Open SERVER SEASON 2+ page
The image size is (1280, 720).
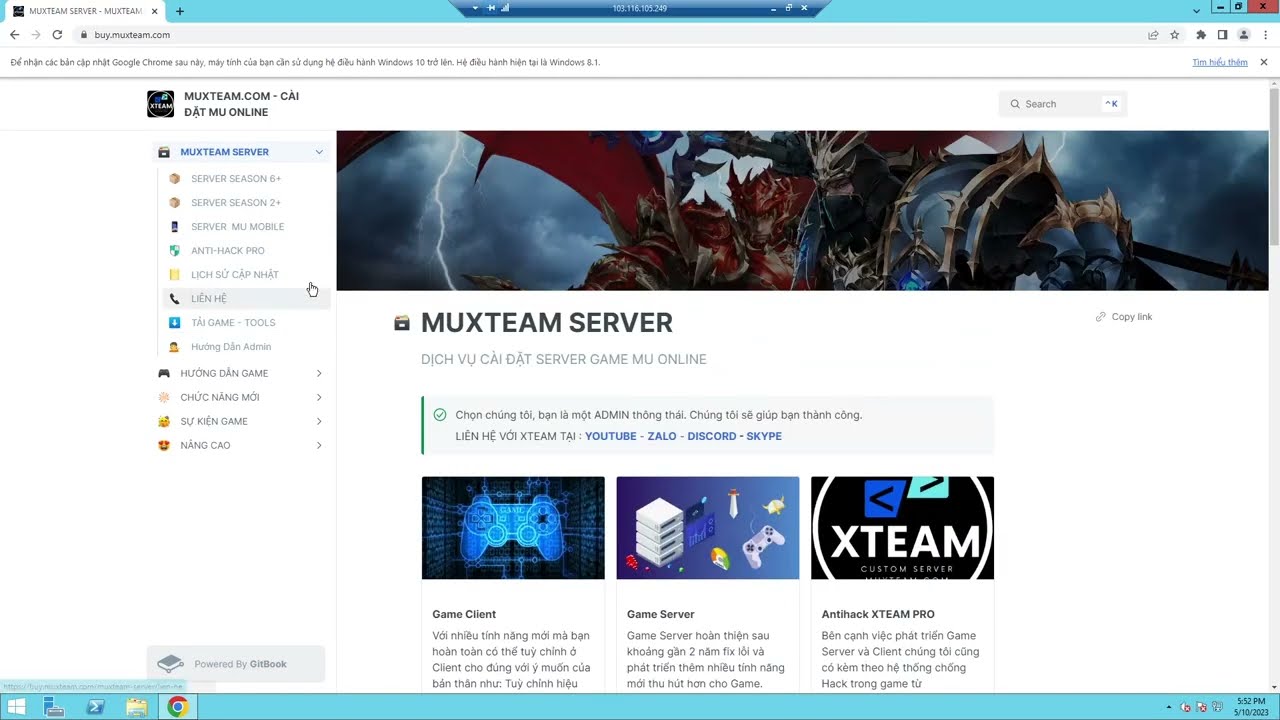(236, 203)
